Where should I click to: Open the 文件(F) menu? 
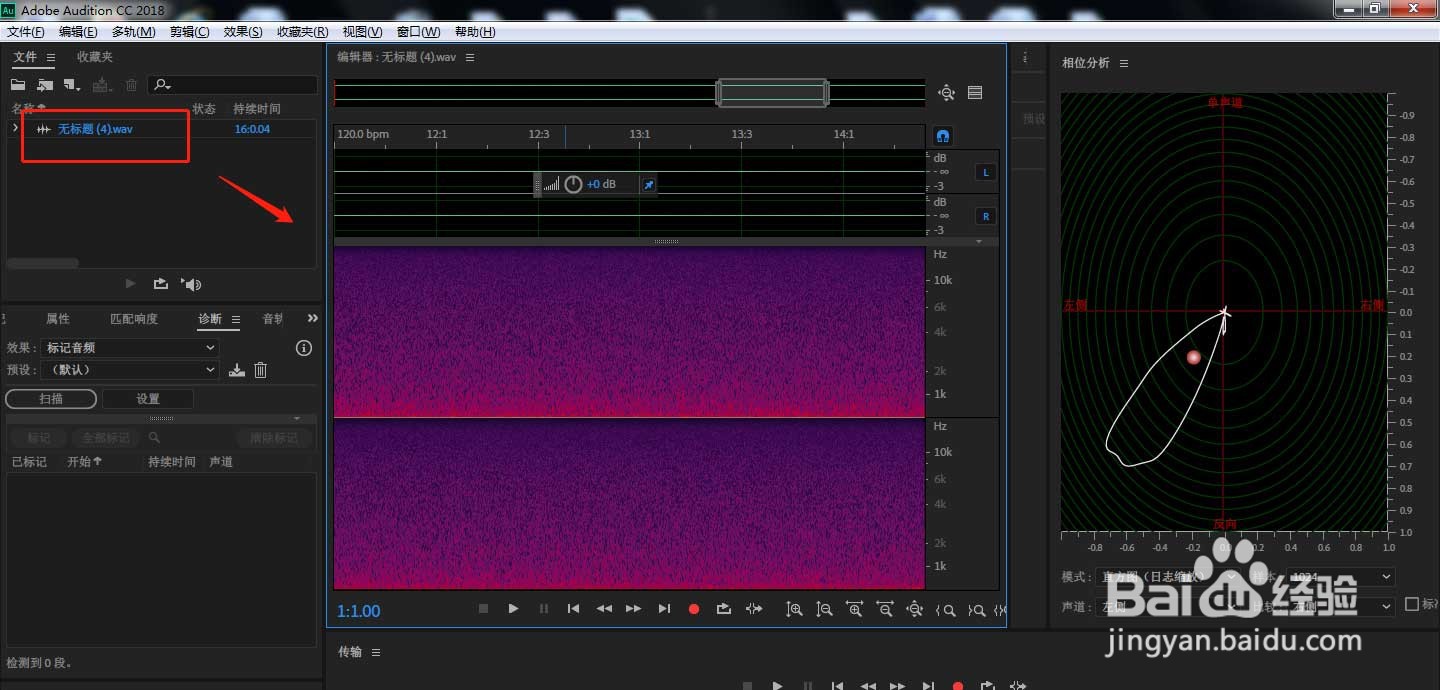(x=26, y=32)
